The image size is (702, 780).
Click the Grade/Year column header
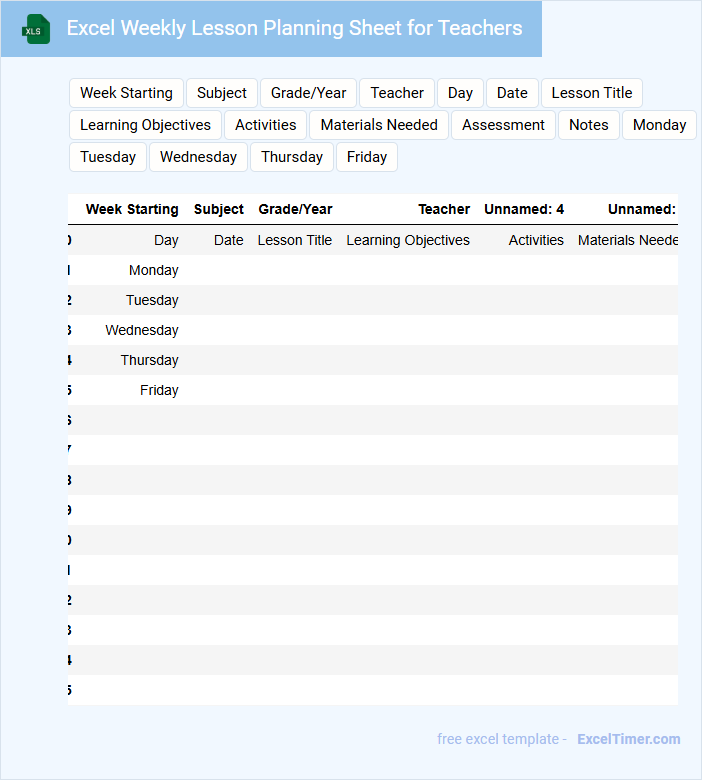tap(295, 209)
